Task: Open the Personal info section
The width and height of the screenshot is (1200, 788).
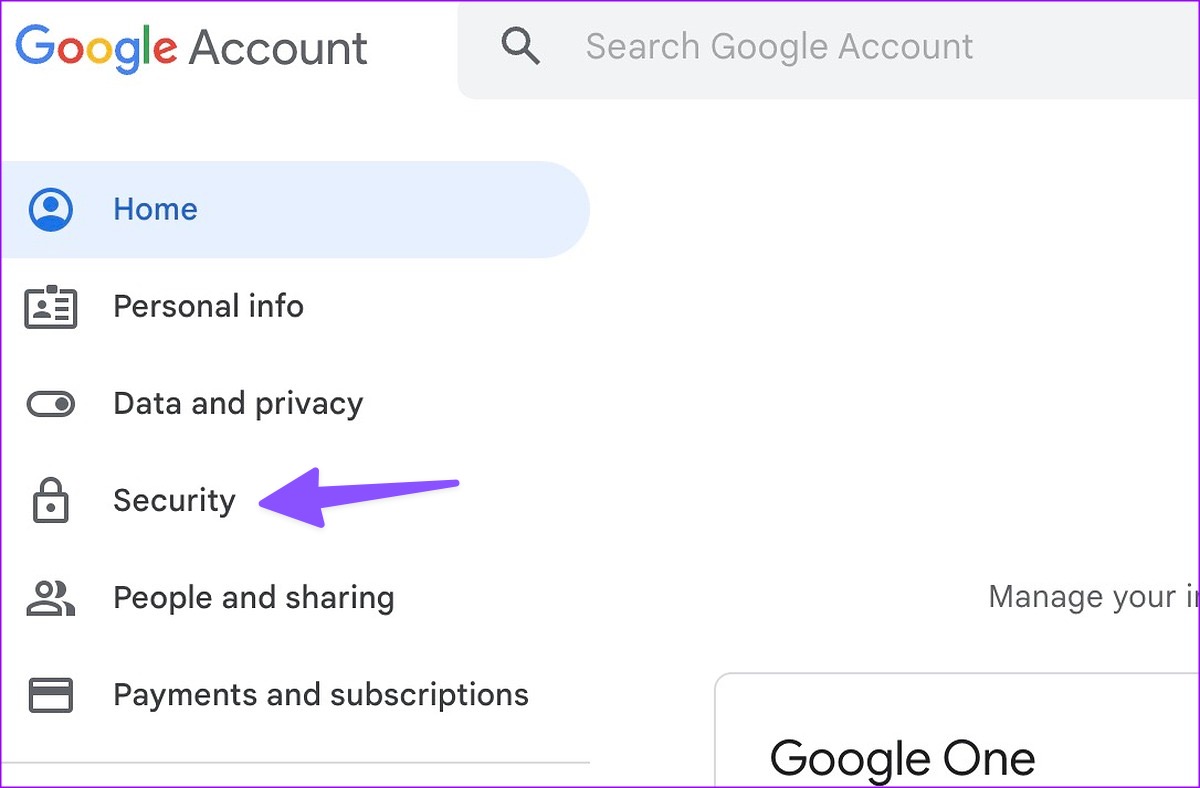Action: pos(208,306)
